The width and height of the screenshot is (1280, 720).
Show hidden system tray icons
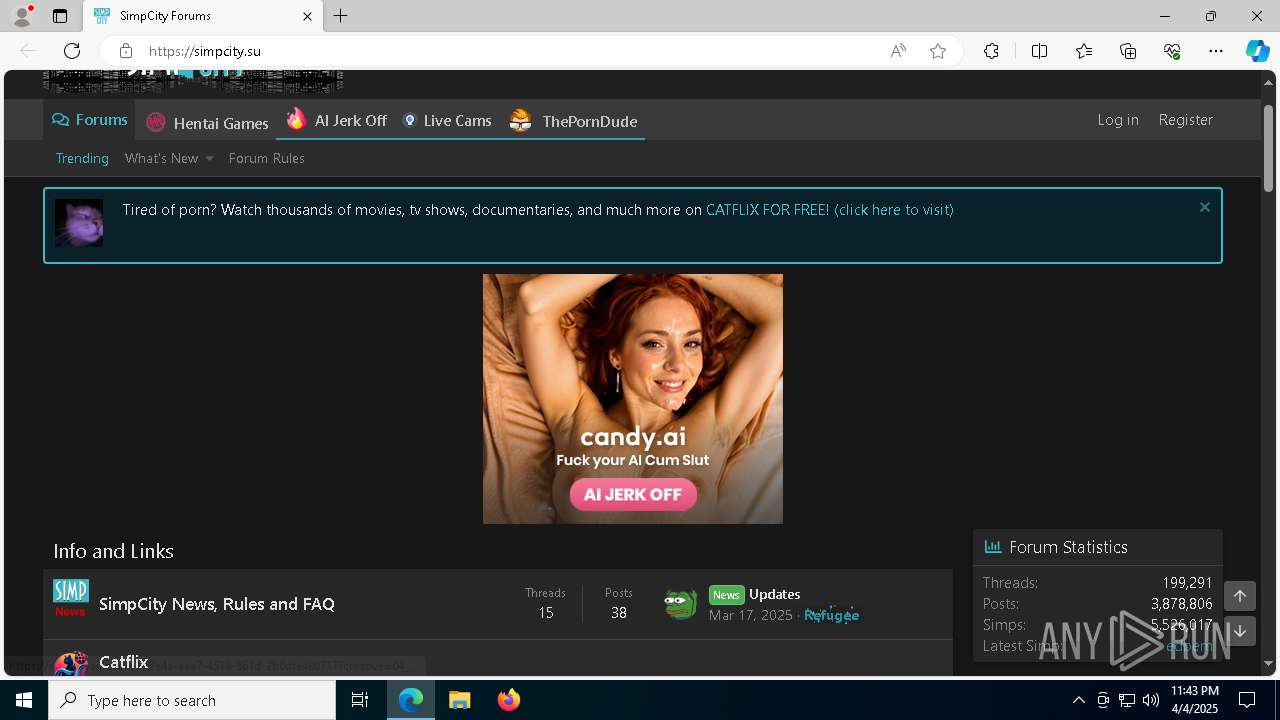(x=1078, y=700)
